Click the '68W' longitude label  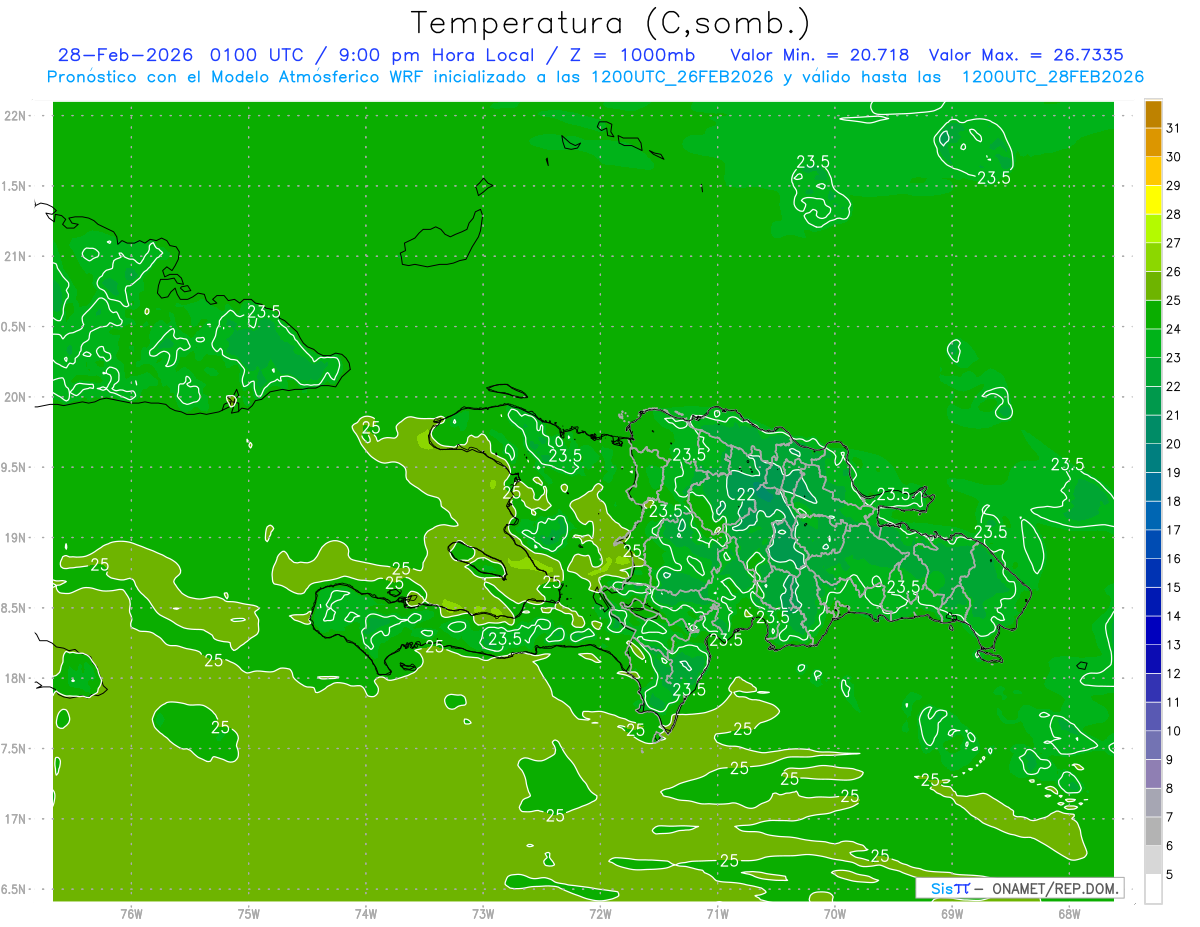[x=1069, y=913]
